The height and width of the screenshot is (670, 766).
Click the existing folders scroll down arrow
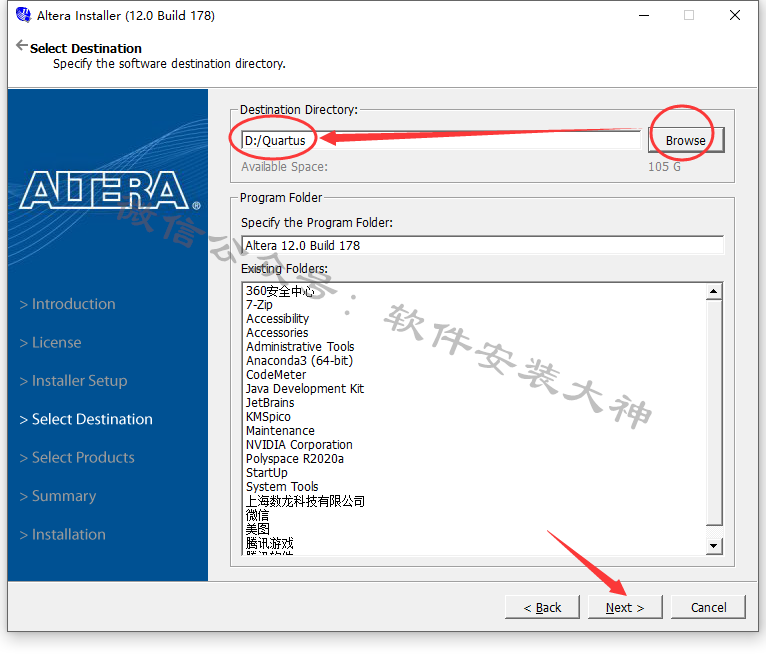(714, 546)
